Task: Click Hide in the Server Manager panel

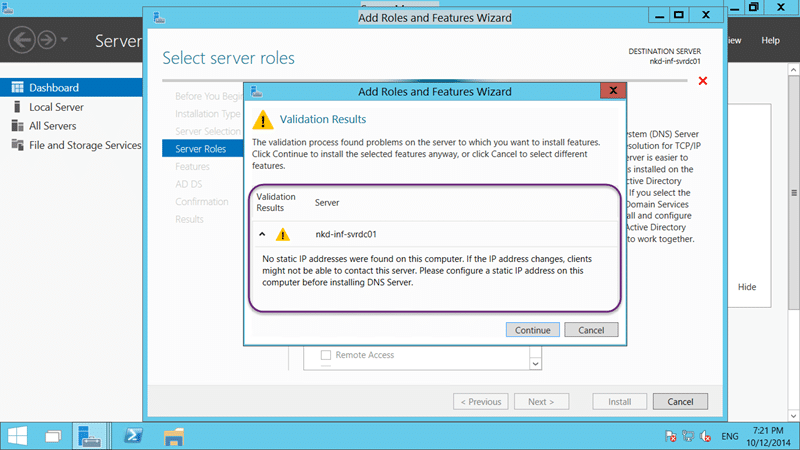Action: click(746, 287)
